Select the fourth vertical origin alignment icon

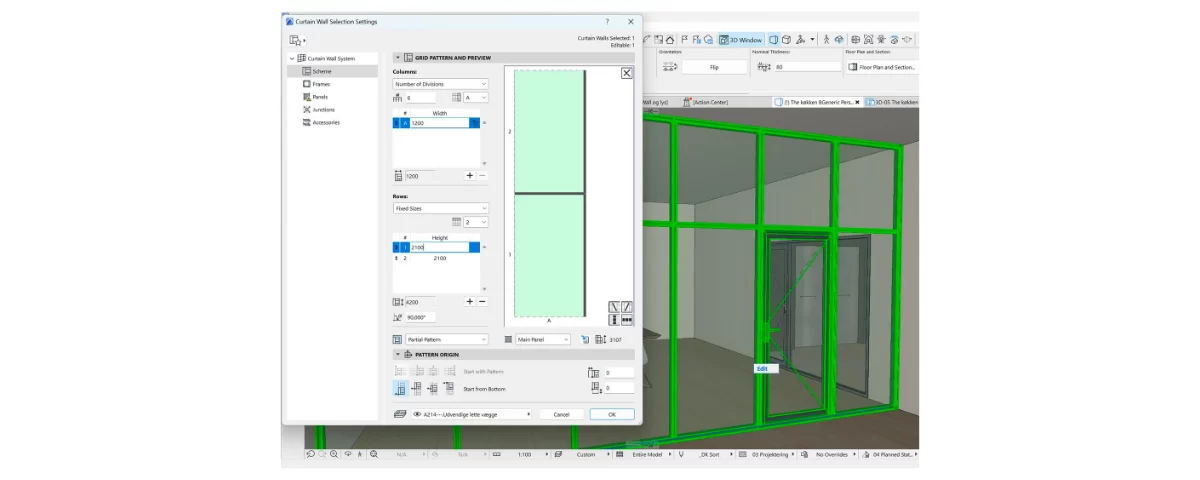point(448,388)
